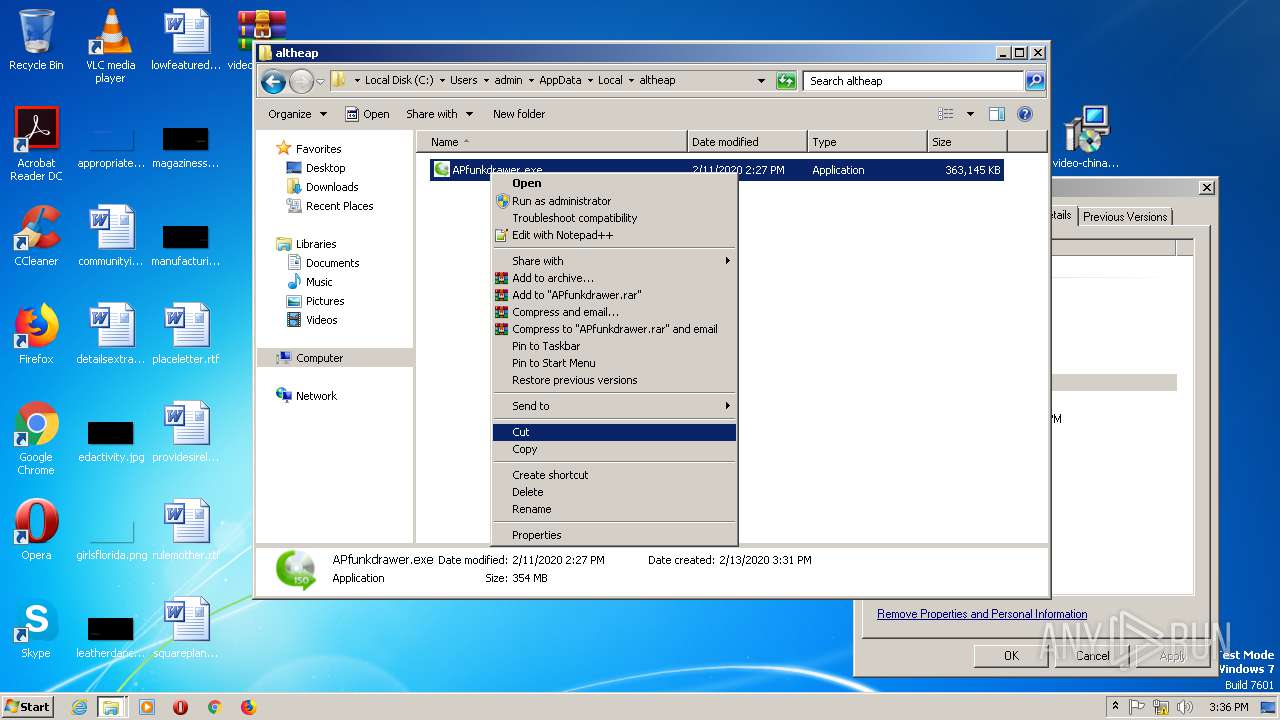Click the Chrome icon in taskbar
The width and height of the screenshot is (1280, 720).
click(x=214, y=707)
